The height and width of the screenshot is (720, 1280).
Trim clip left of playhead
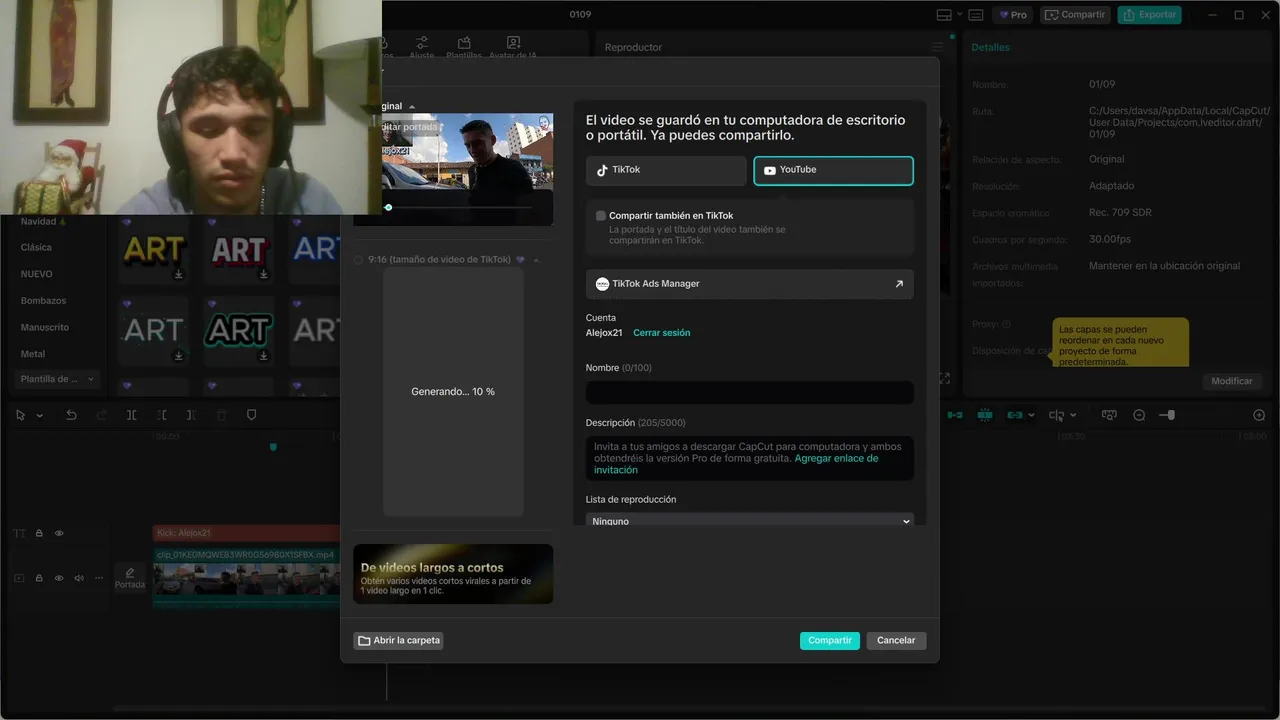point(162,415)
